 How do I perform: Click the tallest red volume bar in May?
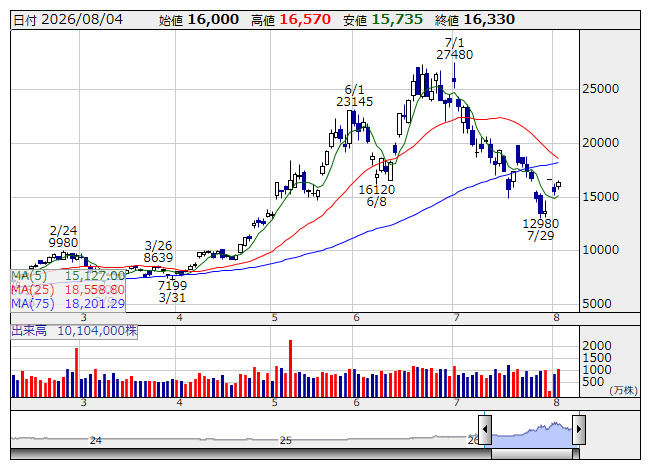click(290, 368)
